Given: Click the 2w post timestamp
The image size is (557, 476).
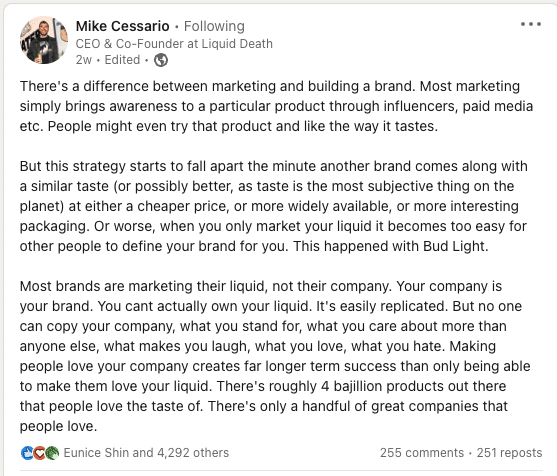Looking at the screenshot, I should click(84, 60).
